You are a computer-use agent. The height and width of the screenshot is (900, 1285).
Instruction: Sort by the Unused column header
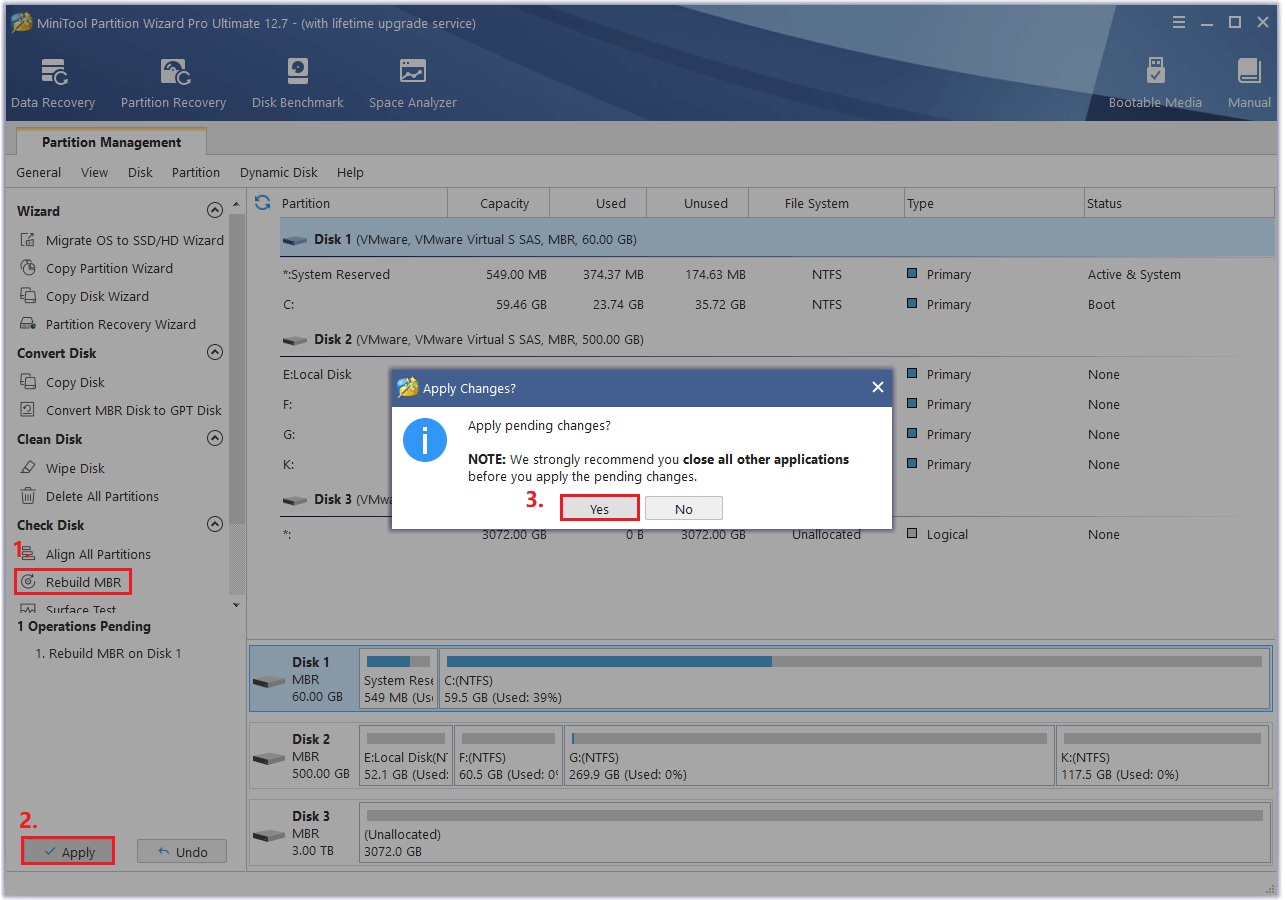[697, 203]
